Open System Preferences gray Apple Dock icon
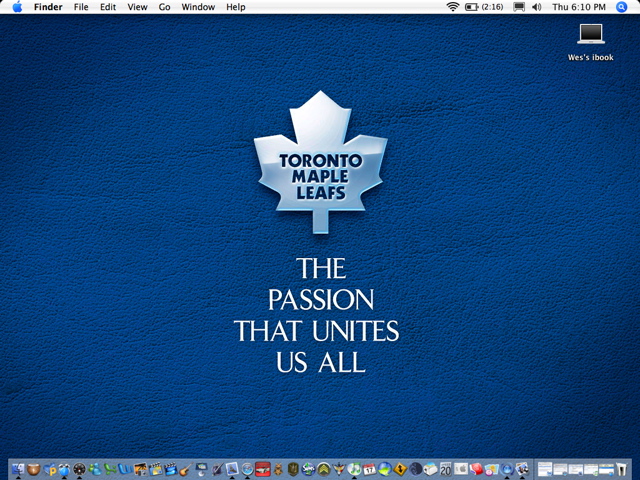This screenshot has height=480, width=640. pyautogui.click(x=461, y=469)
